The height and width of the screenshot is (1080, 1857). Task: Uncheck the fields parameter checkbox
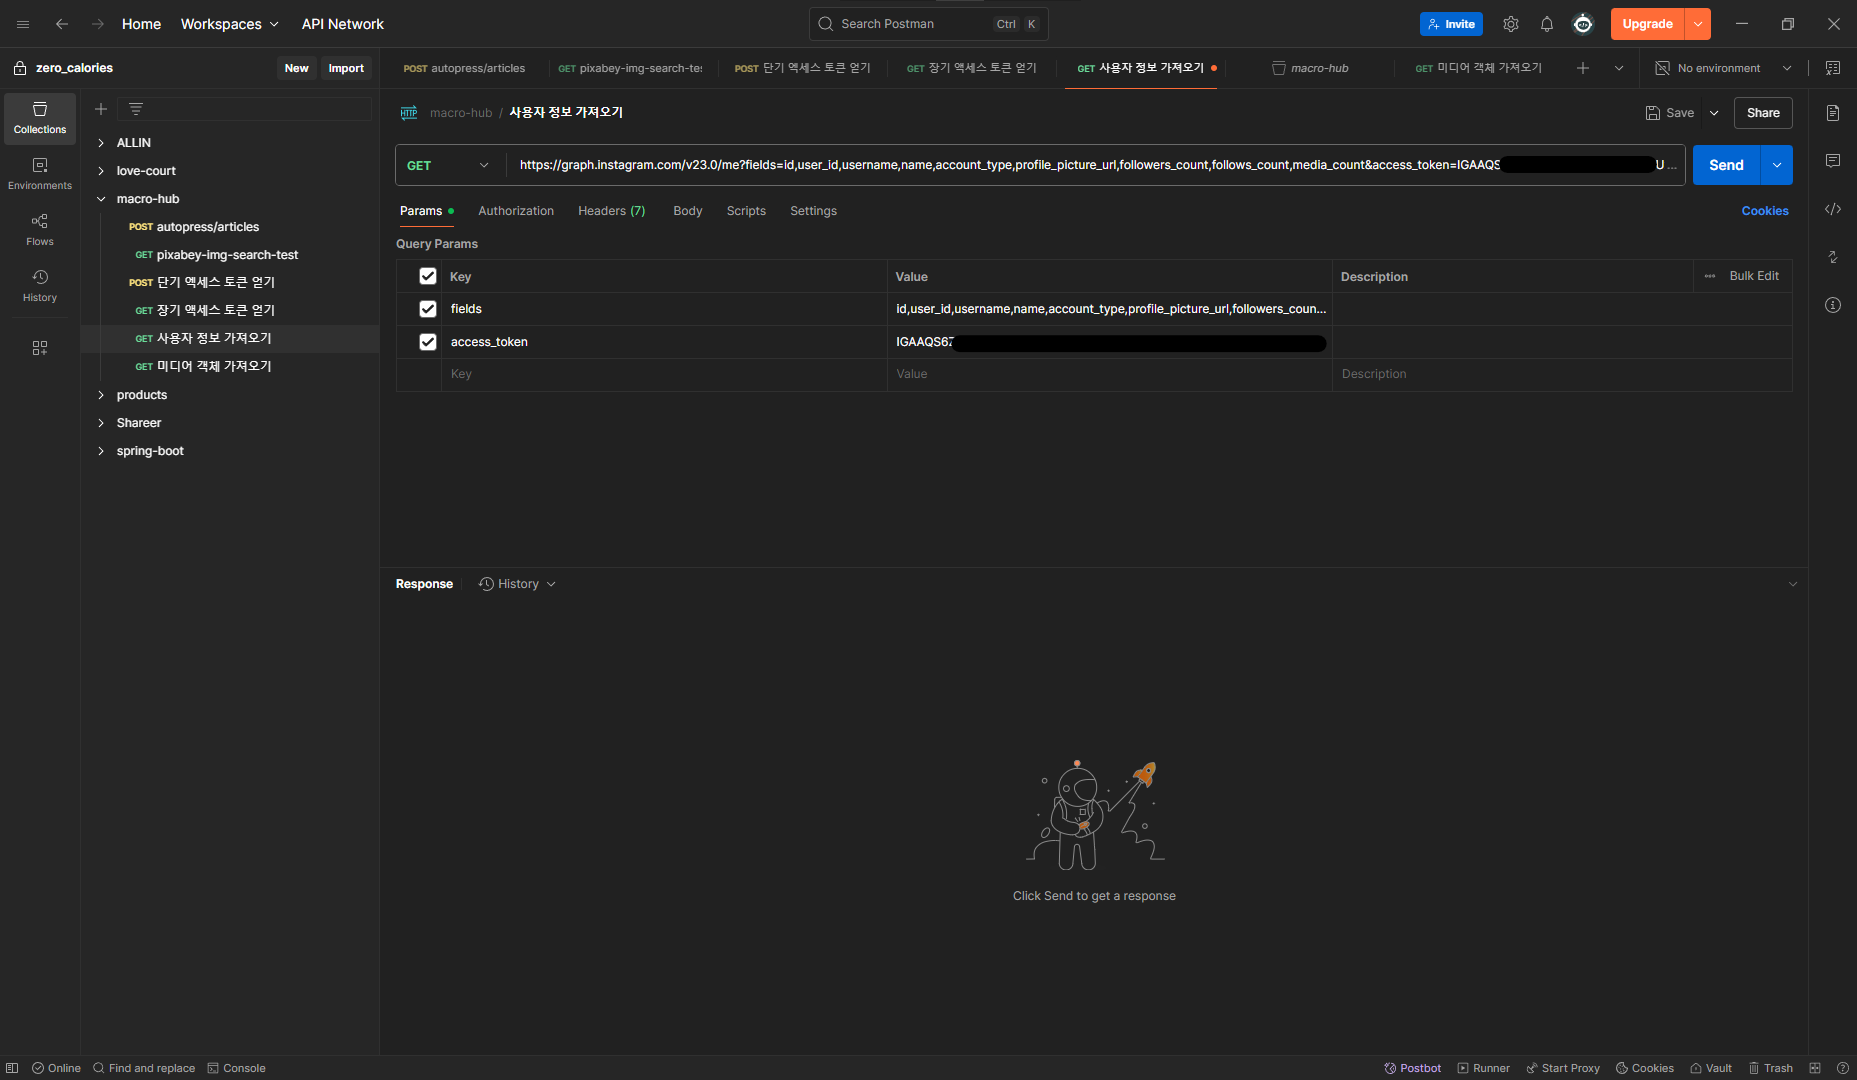tap(428, 309)
